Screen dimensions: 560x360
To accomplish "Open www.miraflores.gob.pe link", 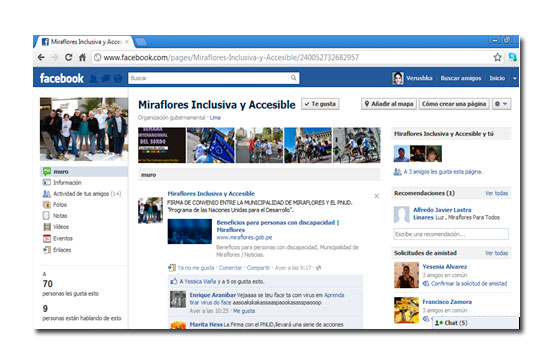I will point(244,238).
